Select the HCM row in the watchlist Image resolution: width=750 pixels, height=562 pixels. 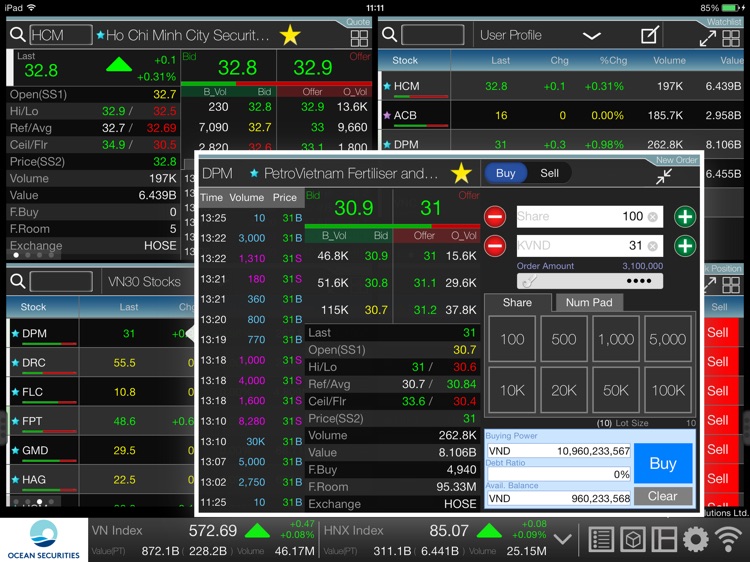562,86
